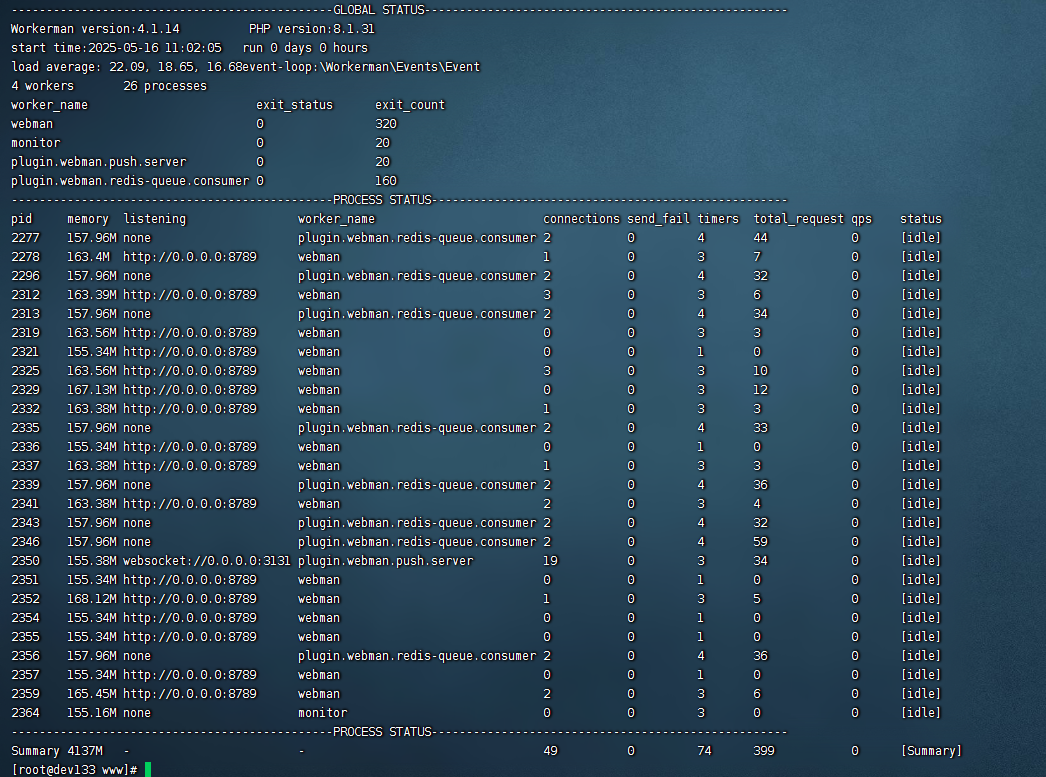Image resolution: width=1046 pixels, height=777 pixels.
Task: Select plugin.webman.push.server in the global status list
Action: [x=99, y=162]
